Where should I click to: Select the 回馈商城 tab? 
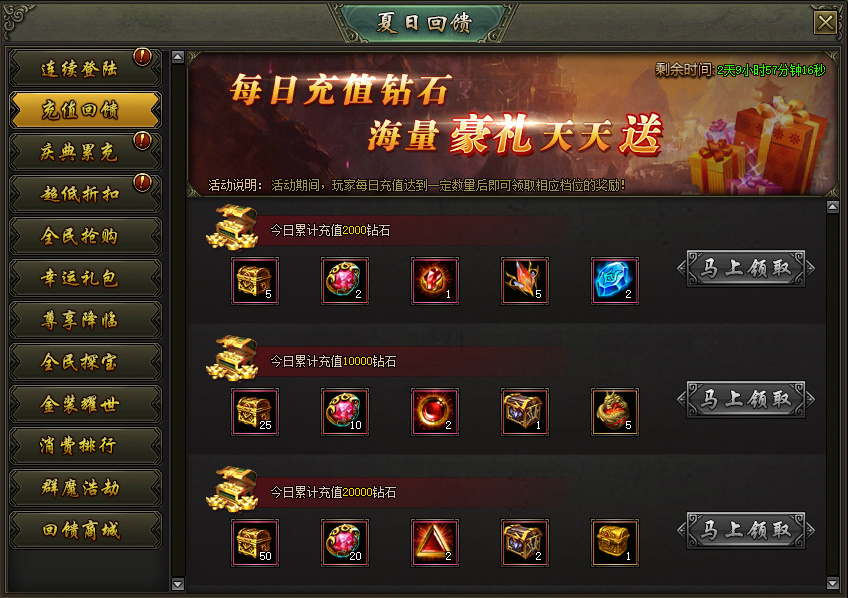pyautogui.click(x=85, y=530)
